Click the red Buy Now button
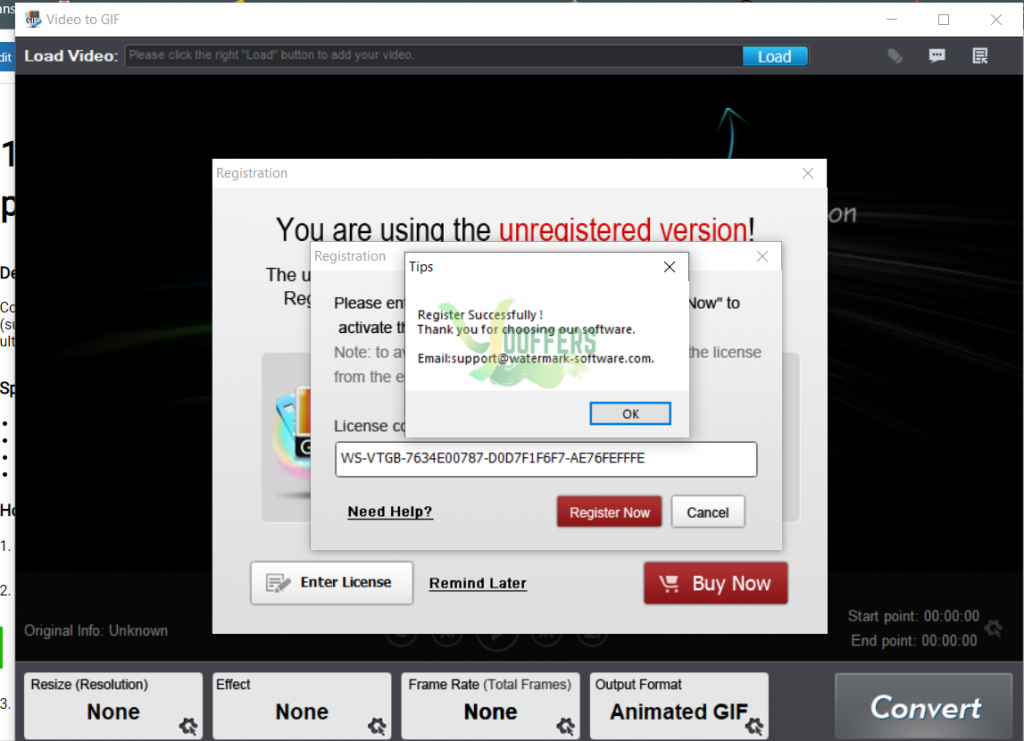Viewport: 1024px width, 741px height. coord(716,582)
